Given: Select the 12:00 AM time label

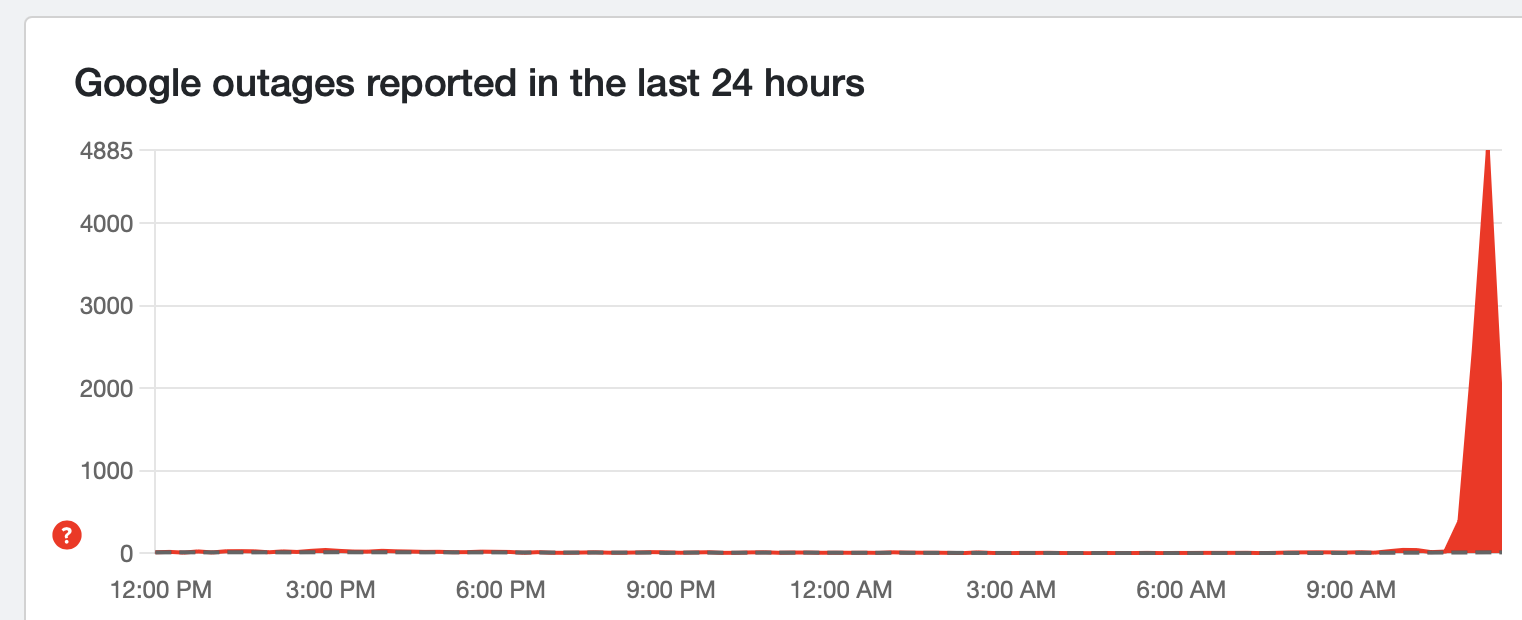Looking at the screenshot, I should 840,590.
